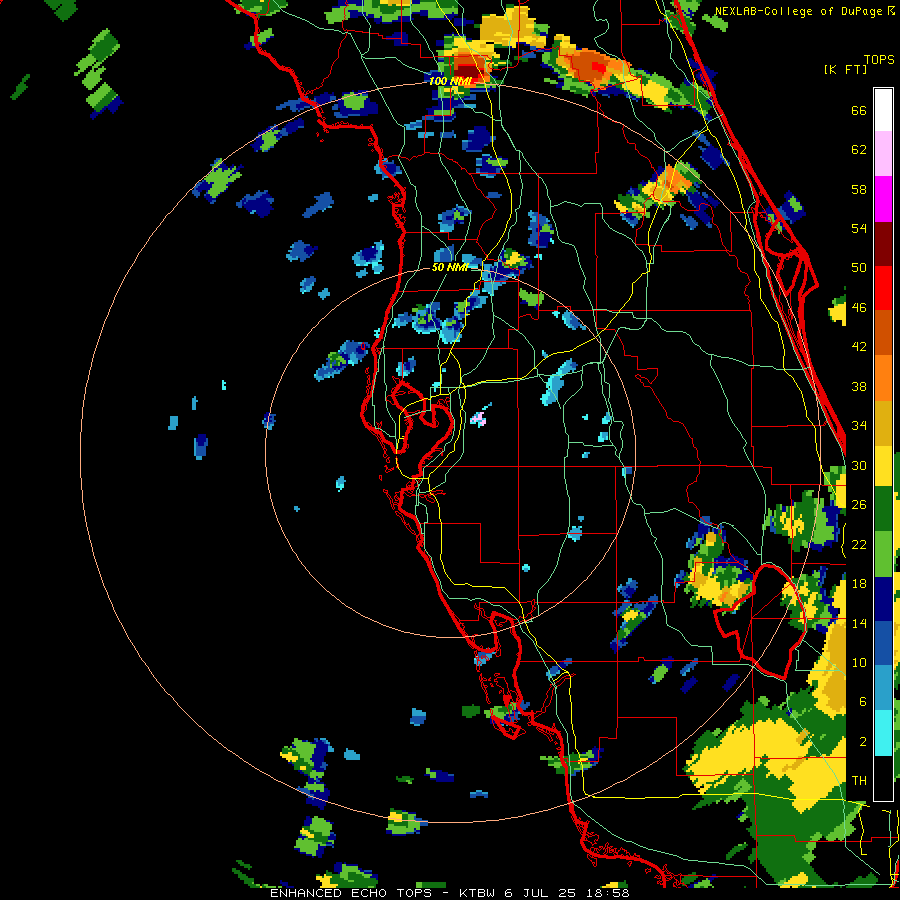Screen dimensions: 900x900
Task: Click the 58 value in the legend
Action: tap(859, 189)
